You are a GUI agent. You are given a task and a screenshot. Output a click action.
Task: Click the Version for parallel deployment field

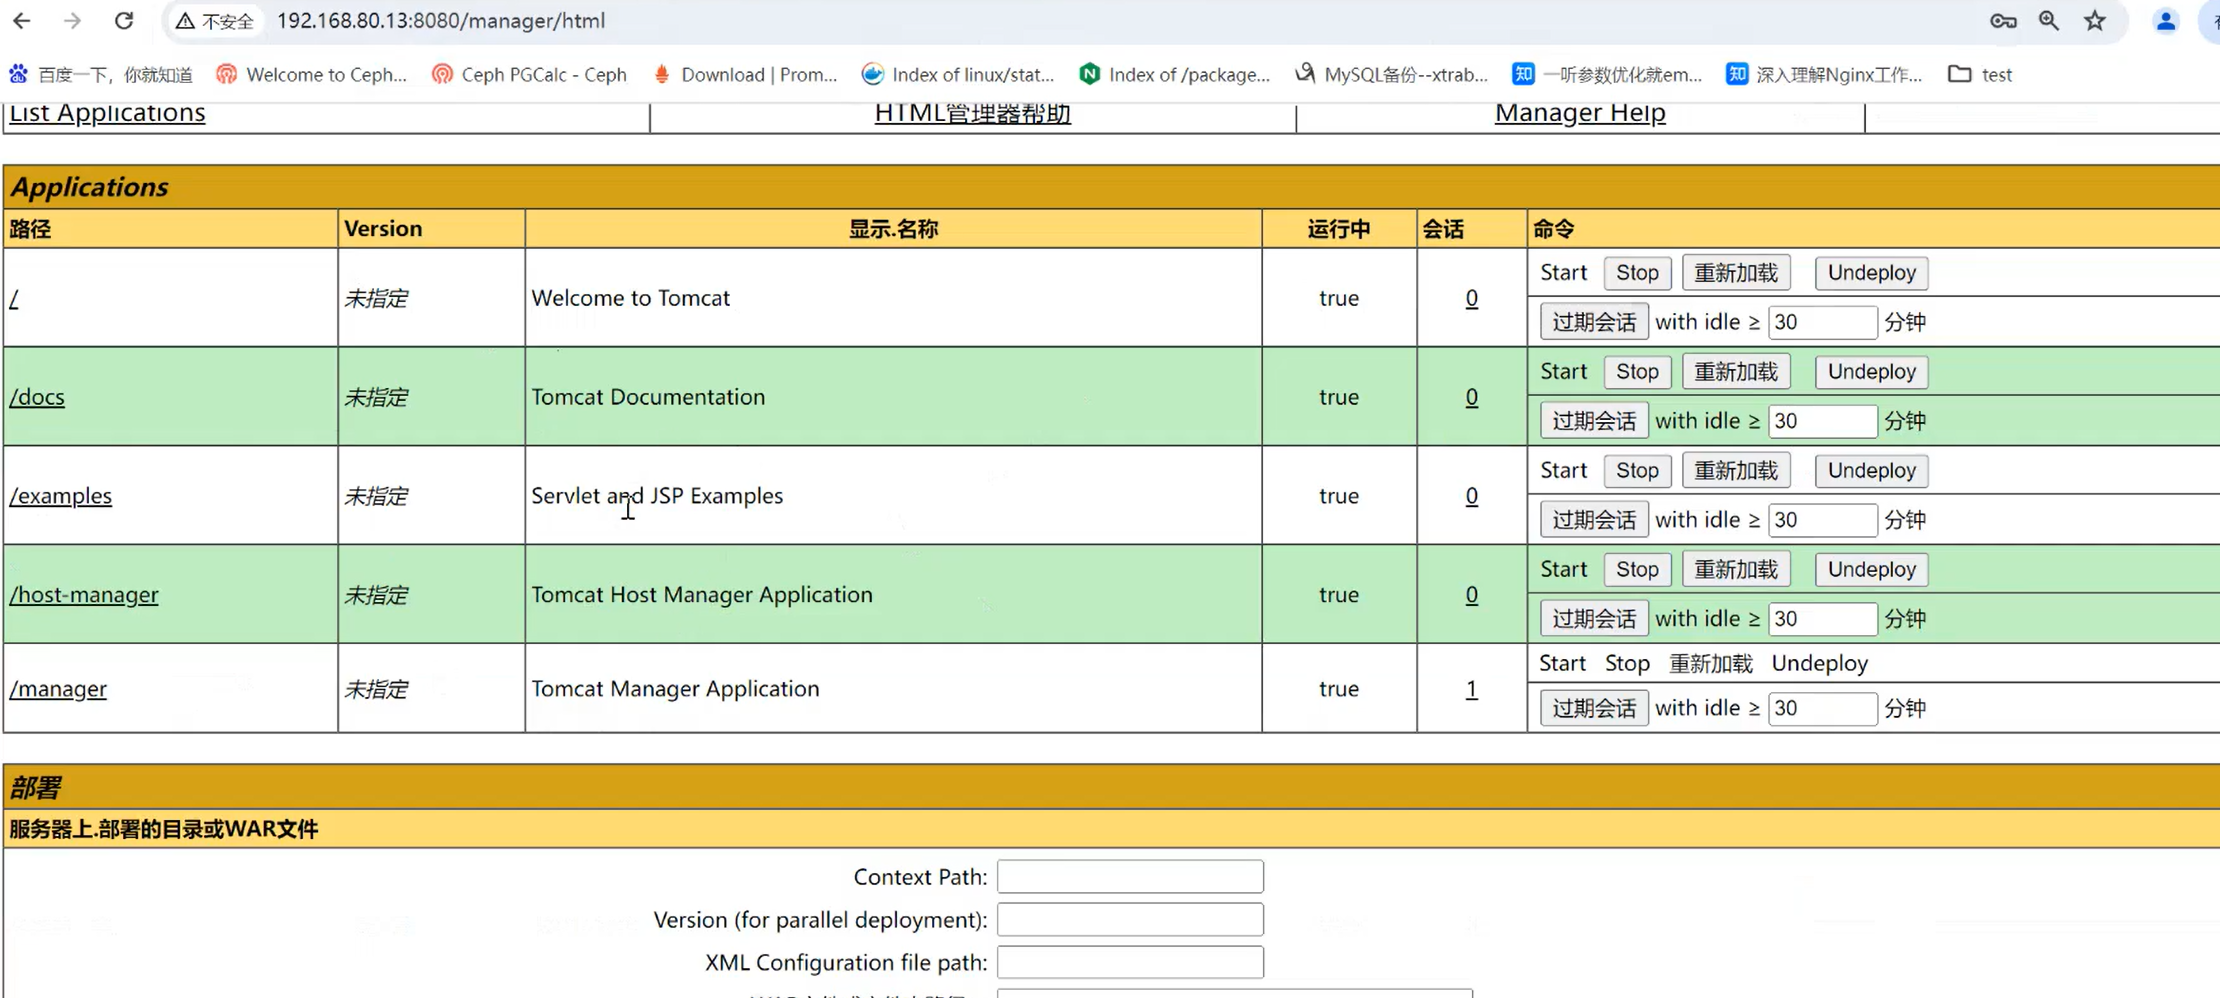click(x=1130, y=920)
